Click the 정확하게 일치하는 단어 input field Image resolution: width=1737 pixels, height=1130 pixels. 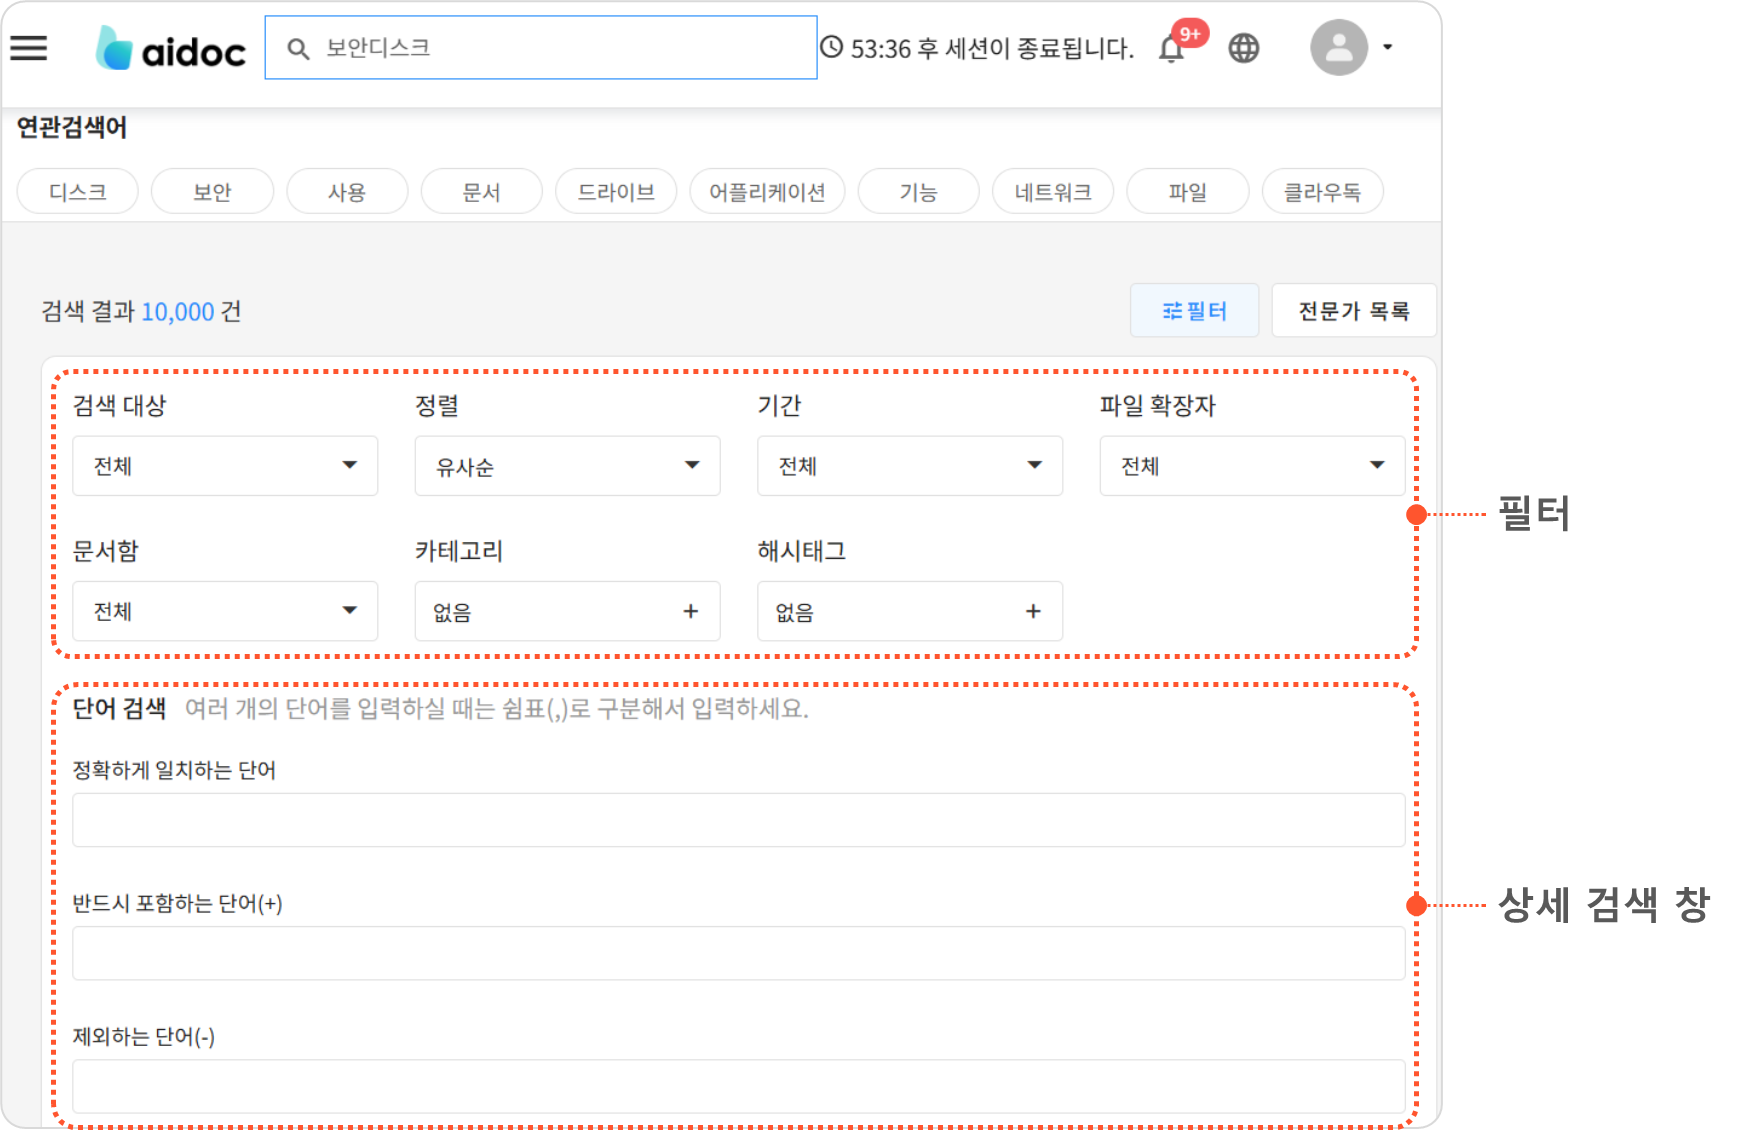coord(738,820)
